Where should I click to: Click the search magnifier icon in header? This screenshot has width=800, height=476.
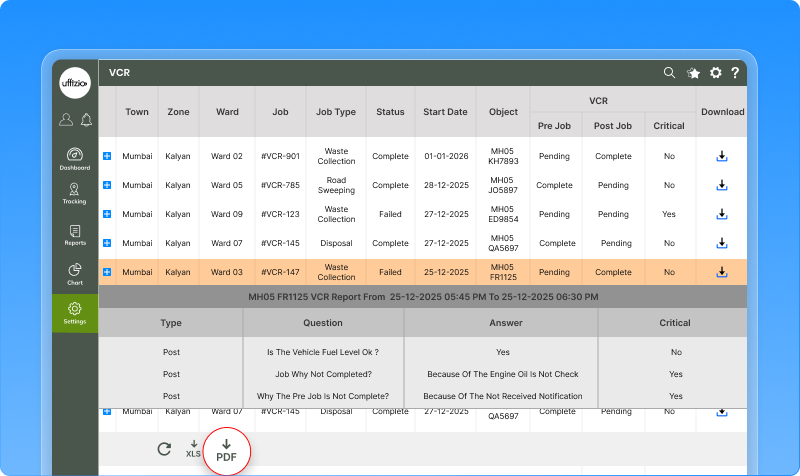[x=670, y=73]
